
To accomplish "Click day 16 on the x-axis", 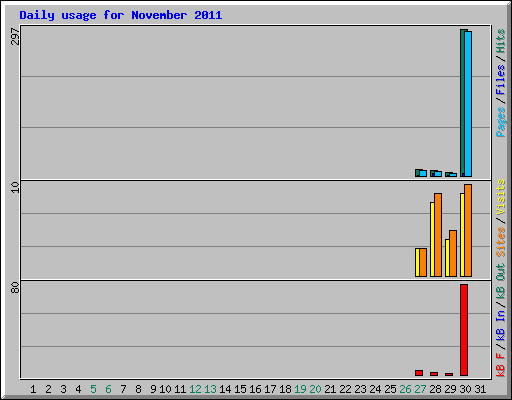I will coord(255,389).
